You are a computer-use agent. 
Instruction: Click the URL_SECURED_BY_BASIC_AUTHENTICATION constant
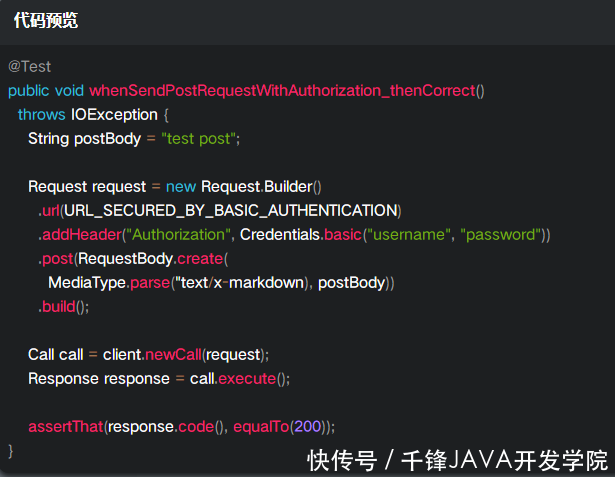pyautogui.click(x=229, y=210)
